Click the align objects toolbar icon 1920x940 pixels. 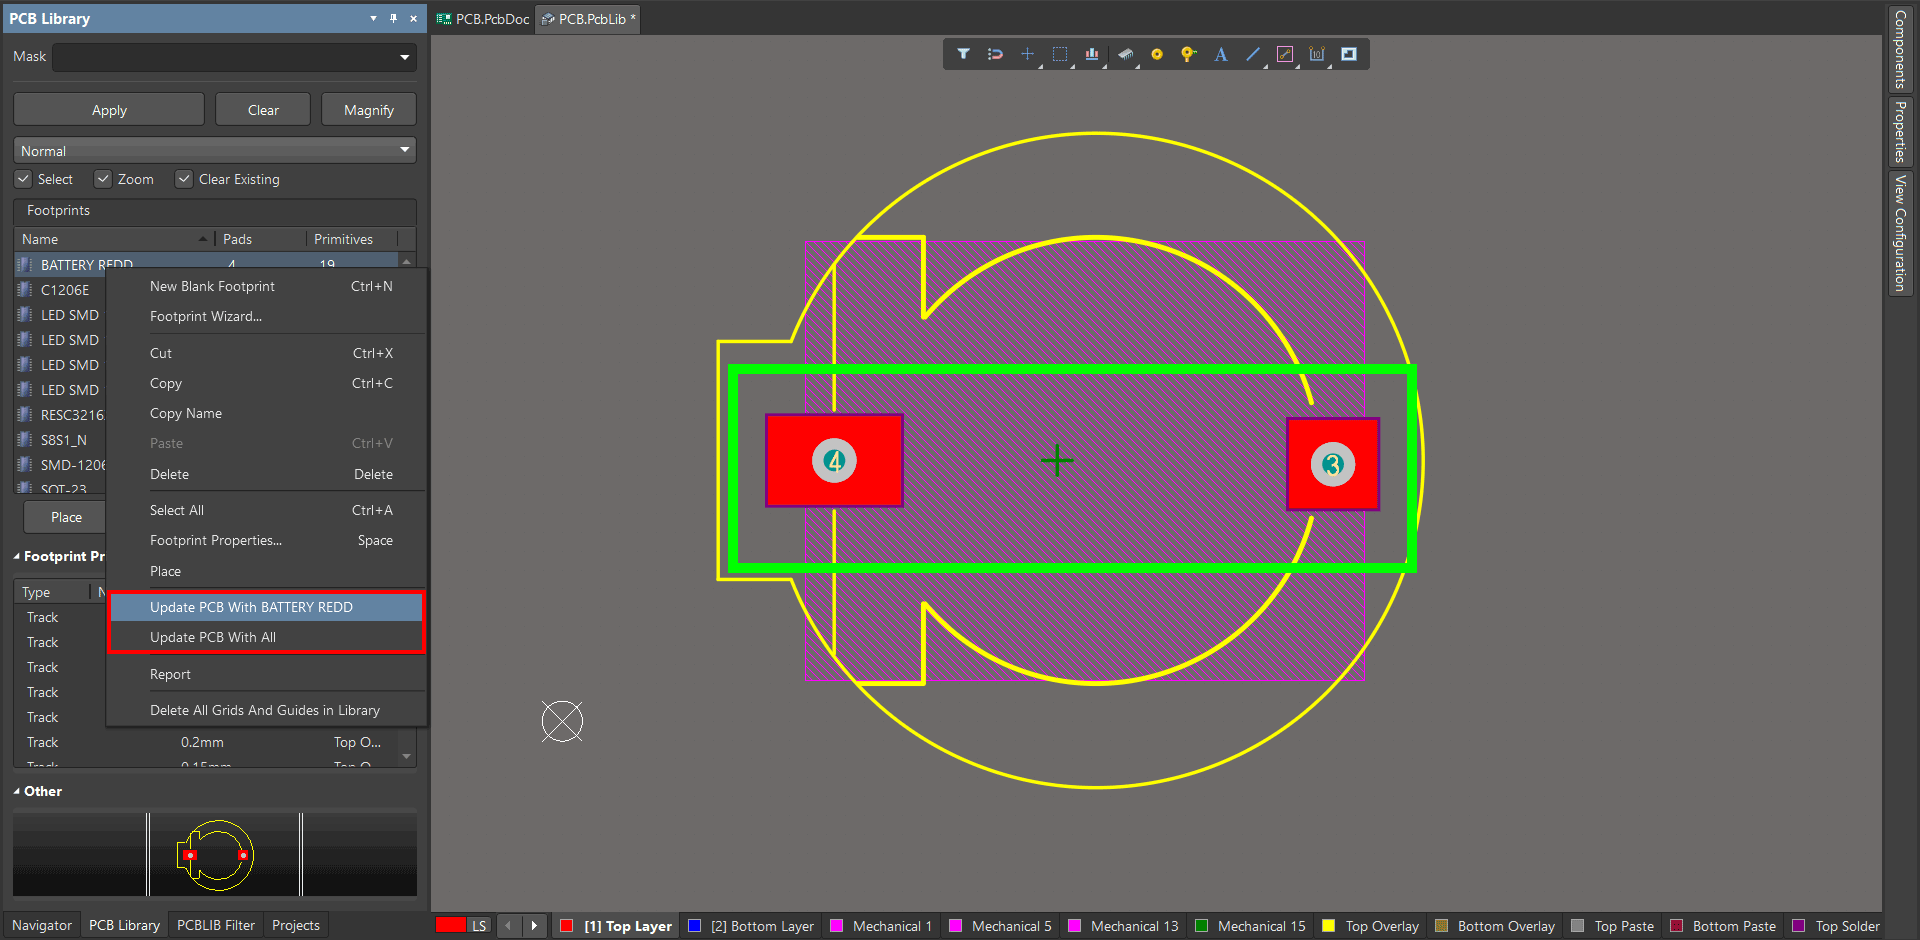tap(1092, 54)
